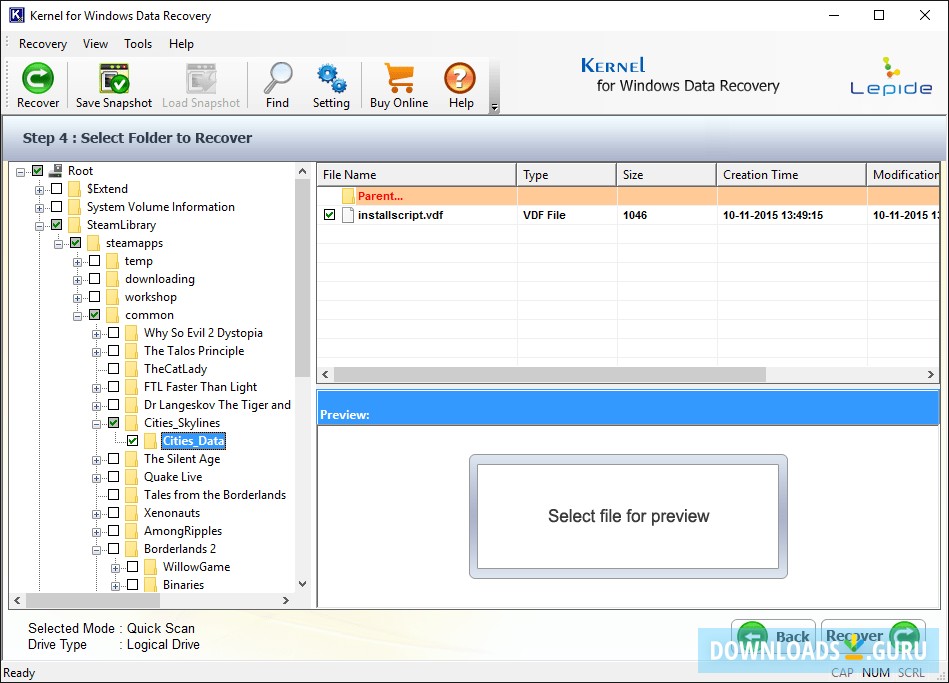Uncheck the Cities_Data checkbox
949x683 pixels.
point(133,441)
